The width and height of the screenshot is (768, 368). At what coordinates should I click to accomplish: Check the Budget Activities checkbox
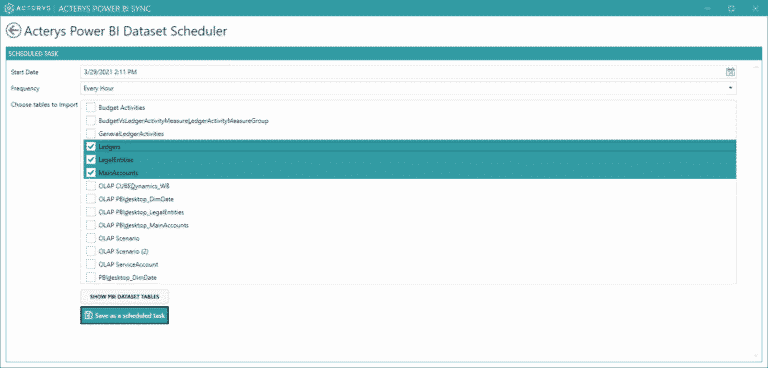(x=91, y=107)
